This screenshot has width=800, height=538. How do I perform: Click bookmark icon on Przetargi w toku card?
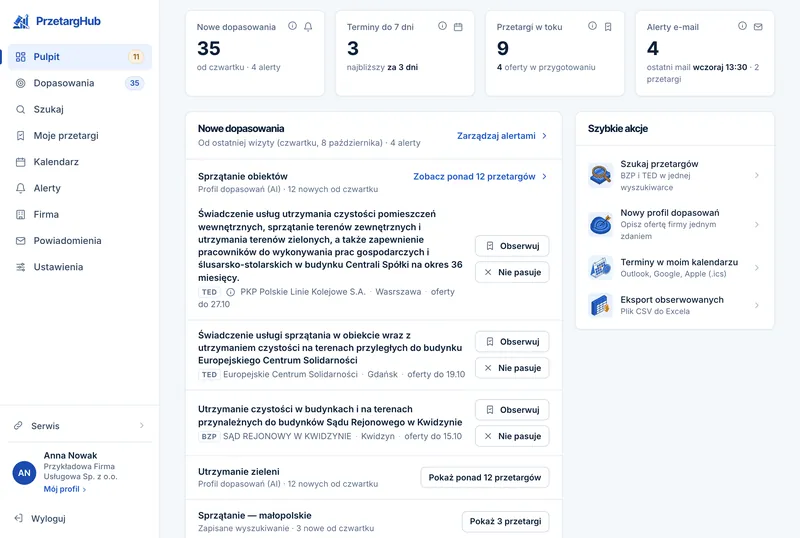608,27
